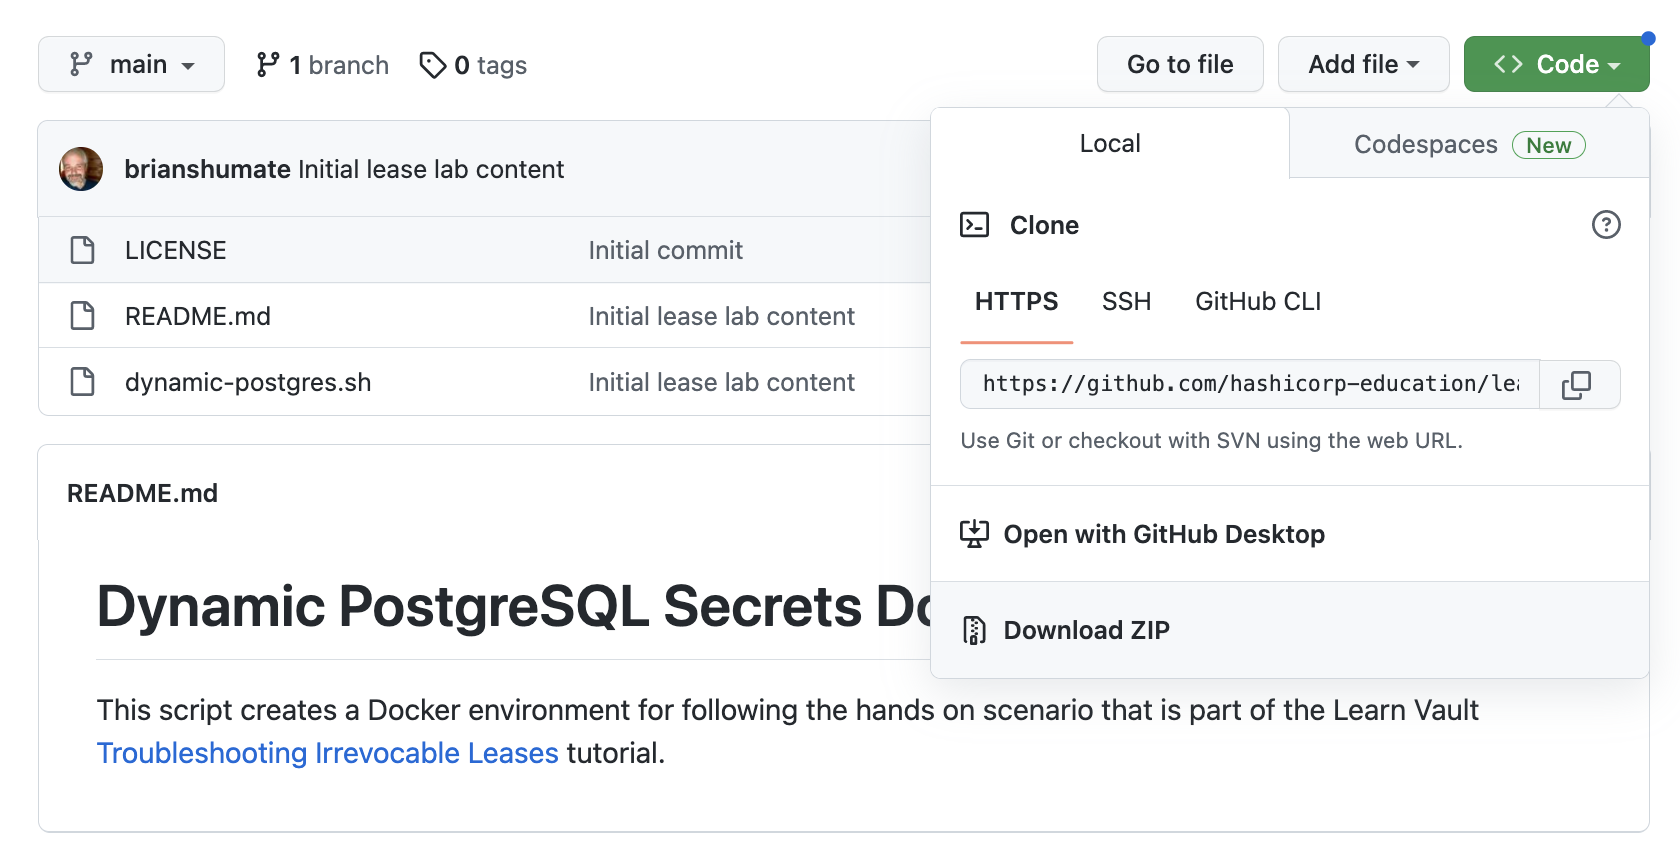This screenshot has width=1680, height=864.
Task: Click the code brackets icon on Code button
Action: coord(1508,65)
